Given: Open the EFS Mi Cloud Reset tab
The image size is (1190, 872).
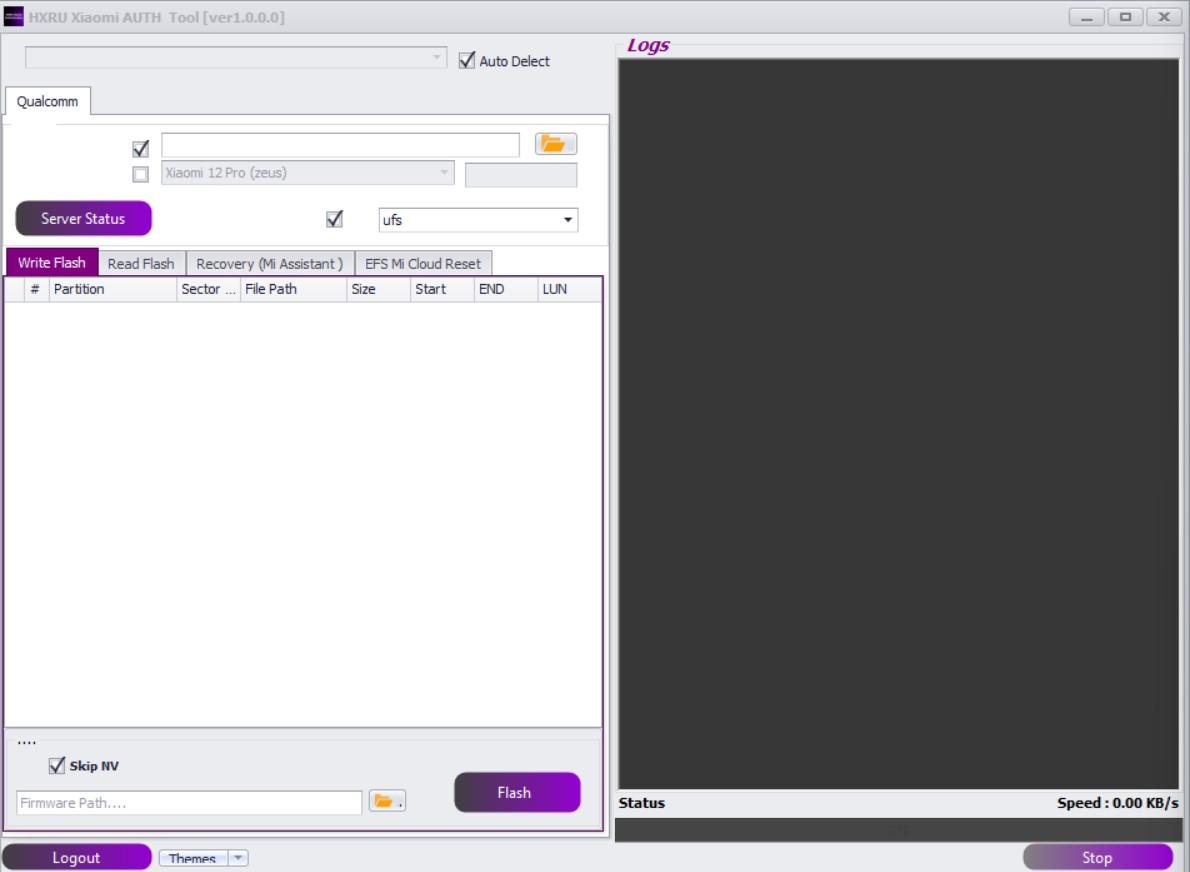Looking at the screenshot, I should point(423,263).
